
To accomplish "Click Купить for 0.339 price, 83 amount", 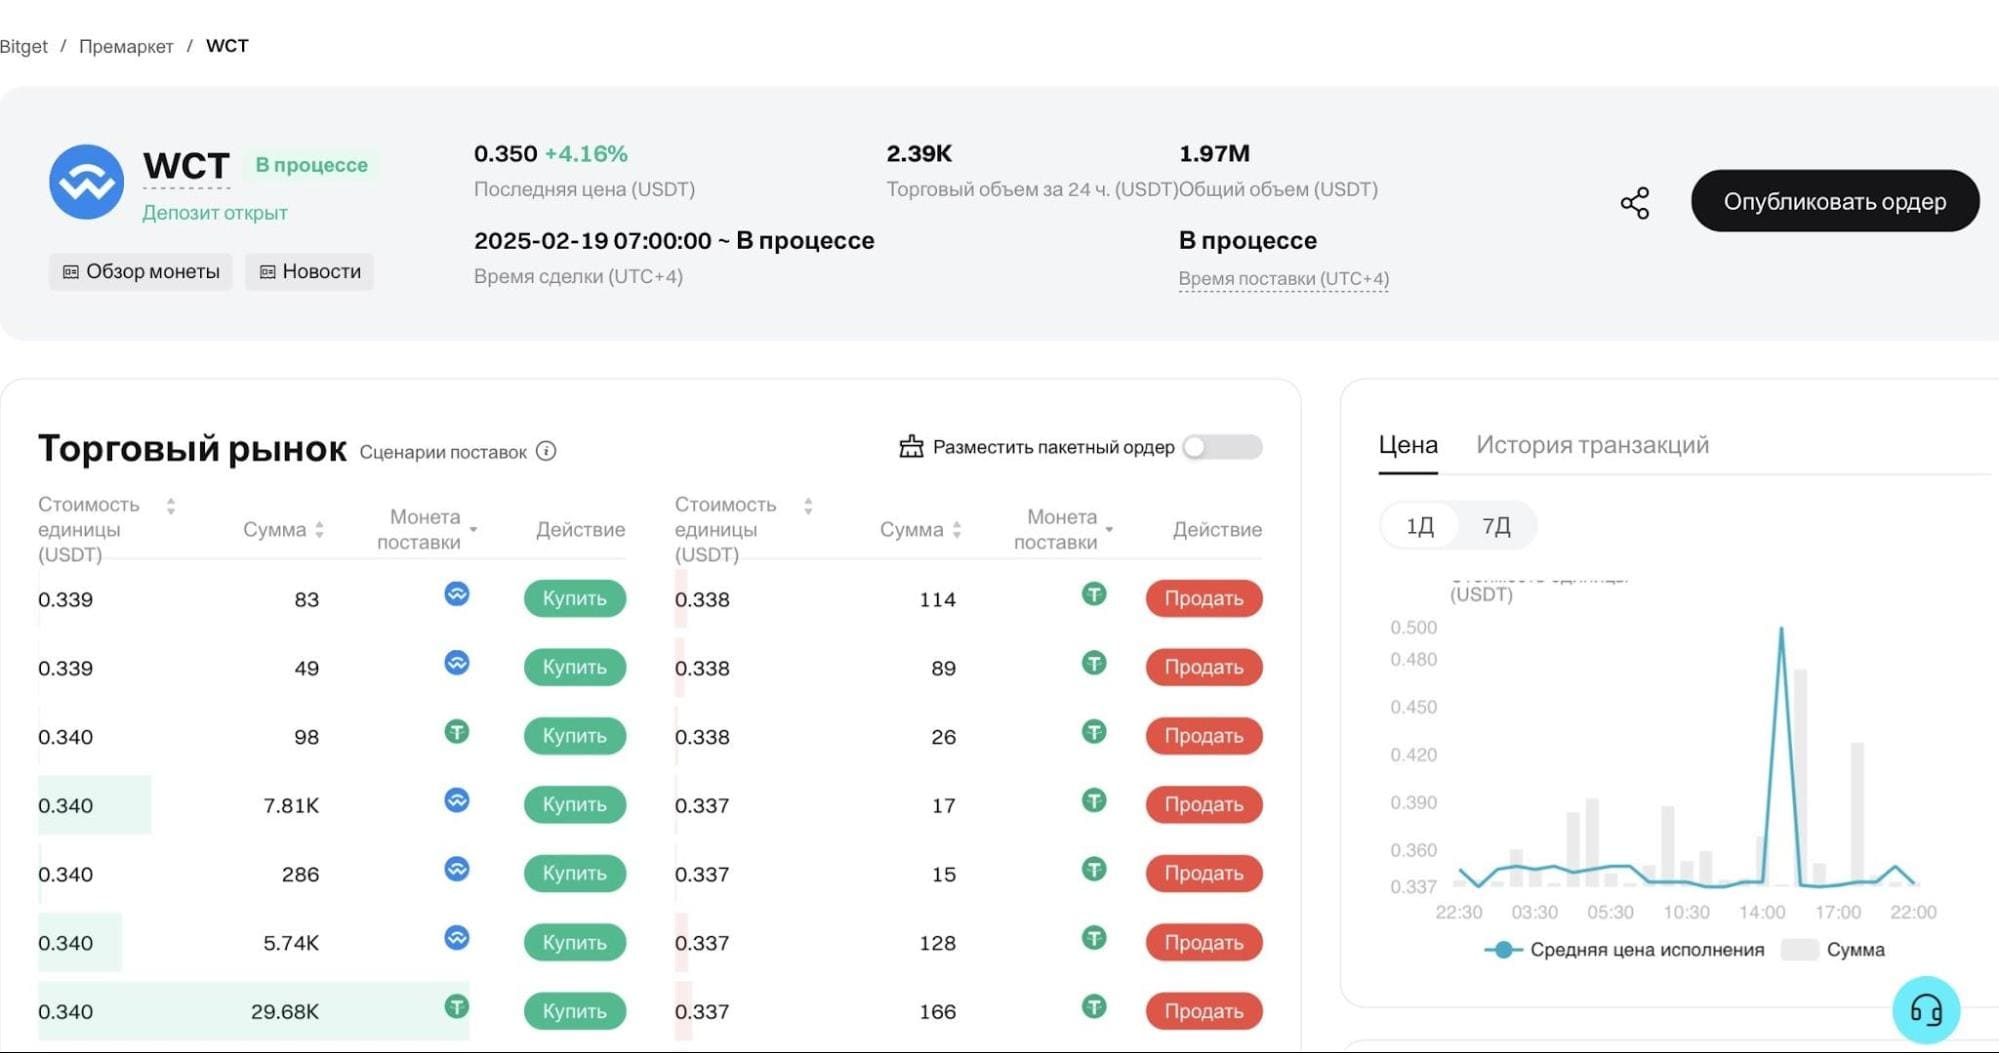I will click(x=575, y=598).
